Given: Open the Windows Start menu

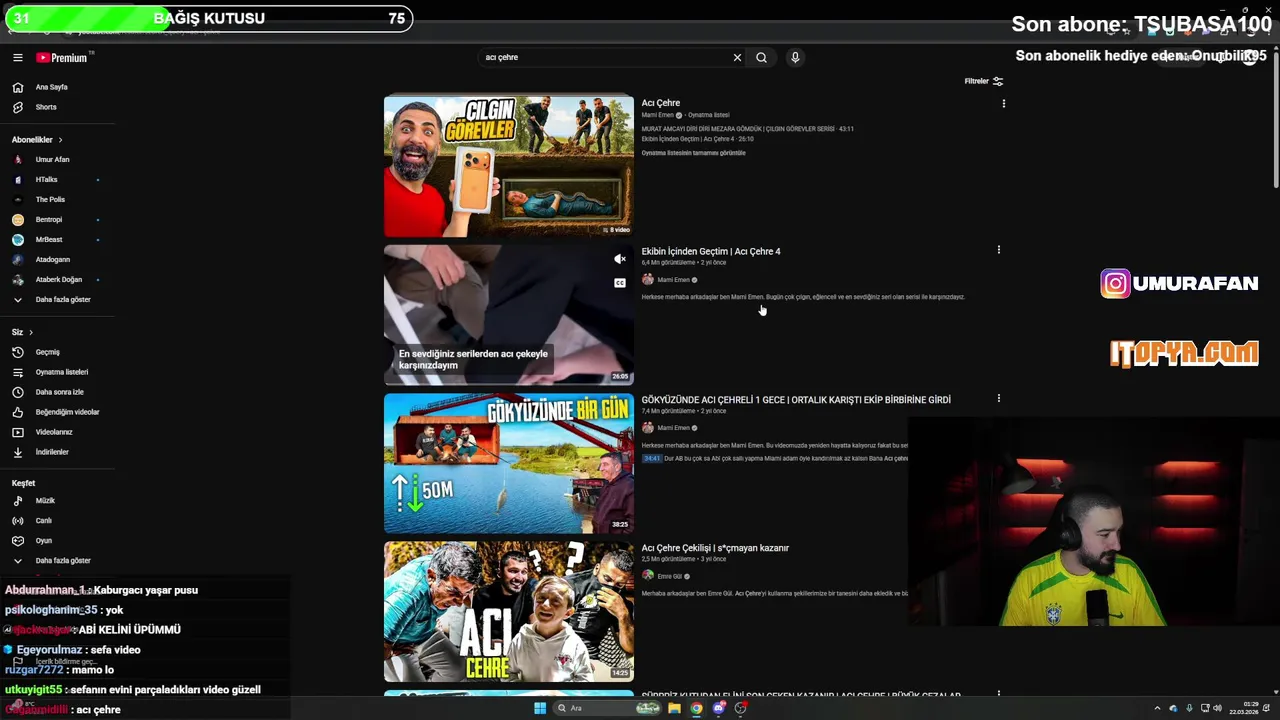Looking at the screenshot, I should (540, 708).
